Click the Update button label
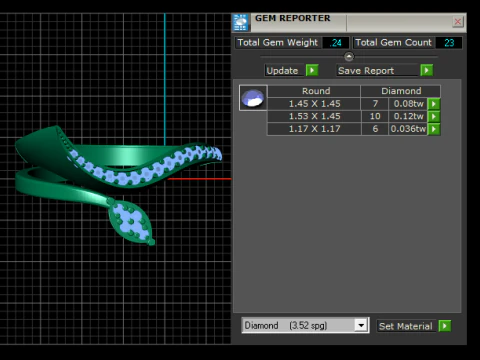Image resolution: width=480 pixels, height=360 pixels. pos(284,70)
